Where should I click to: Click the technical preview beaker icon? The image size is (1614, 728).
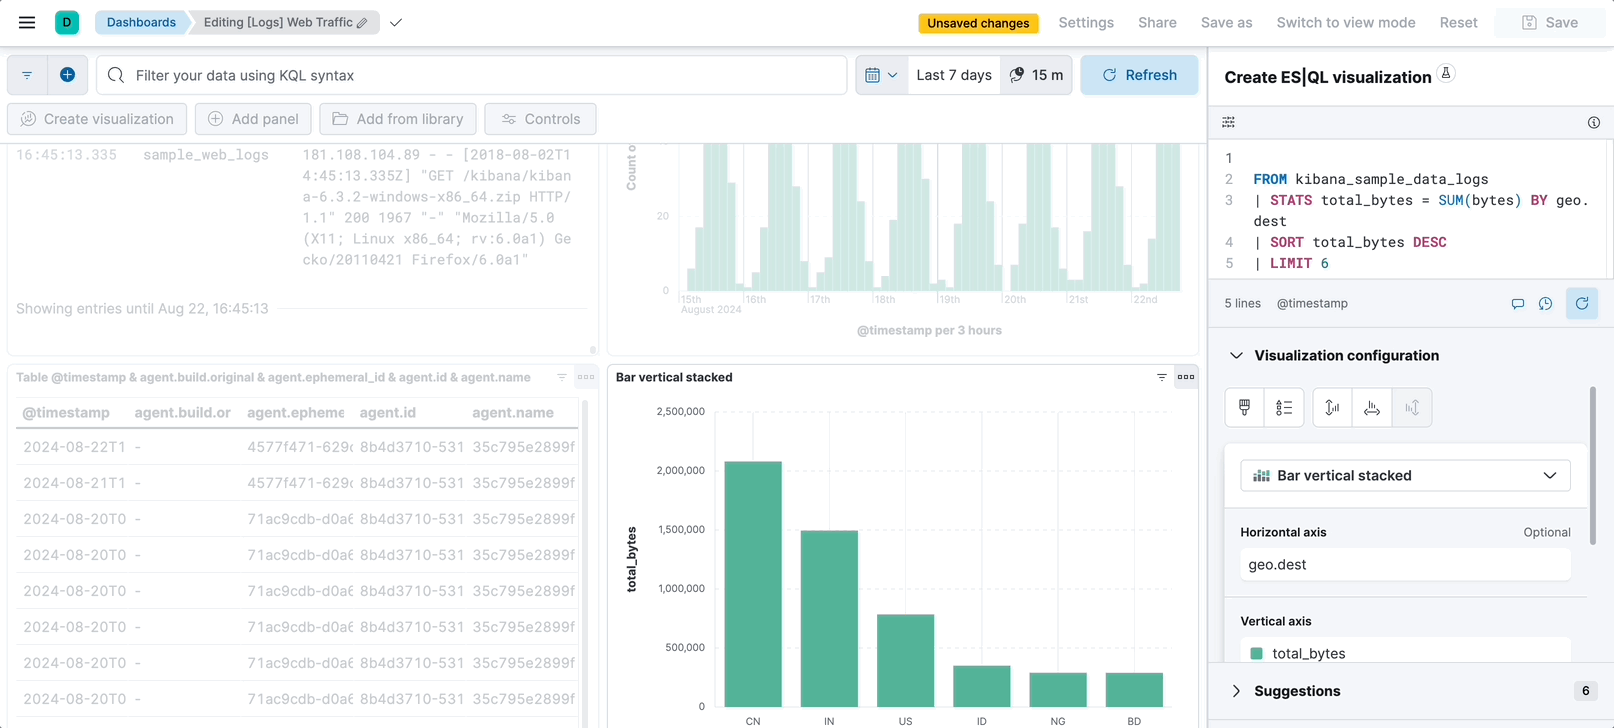point(1445,73)
